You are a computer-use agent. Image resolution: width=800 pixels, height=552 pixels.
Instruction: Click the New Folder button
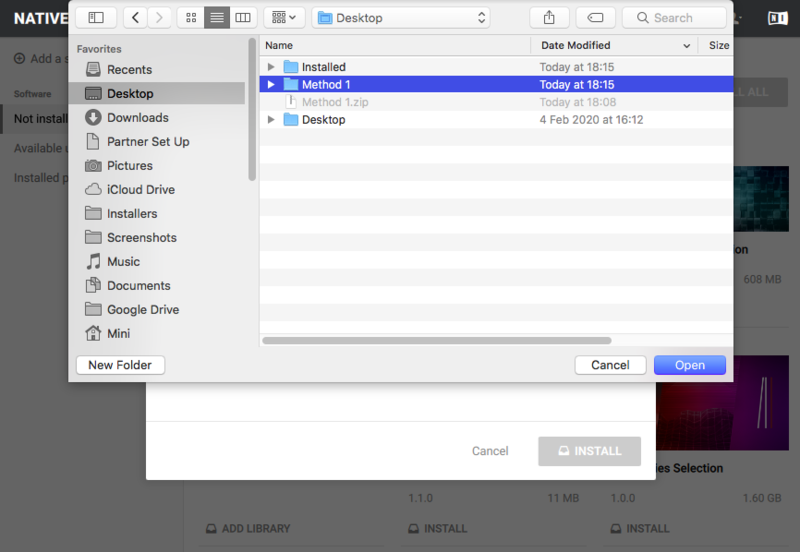click(120, 365)
